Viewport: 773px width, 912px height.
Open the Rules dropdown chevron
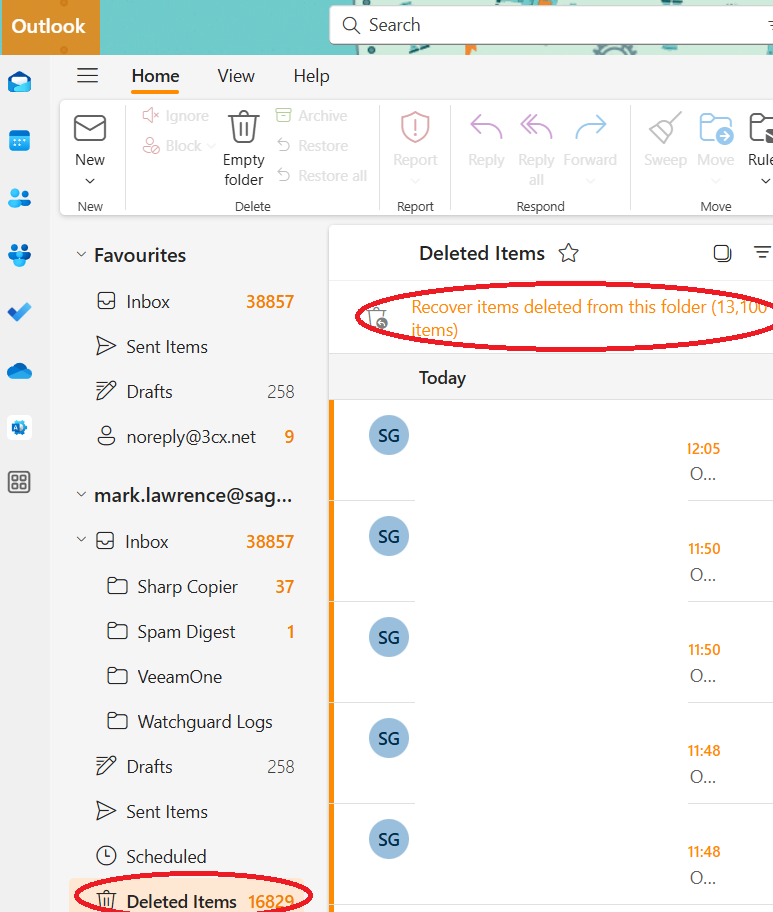pos(765,181)
